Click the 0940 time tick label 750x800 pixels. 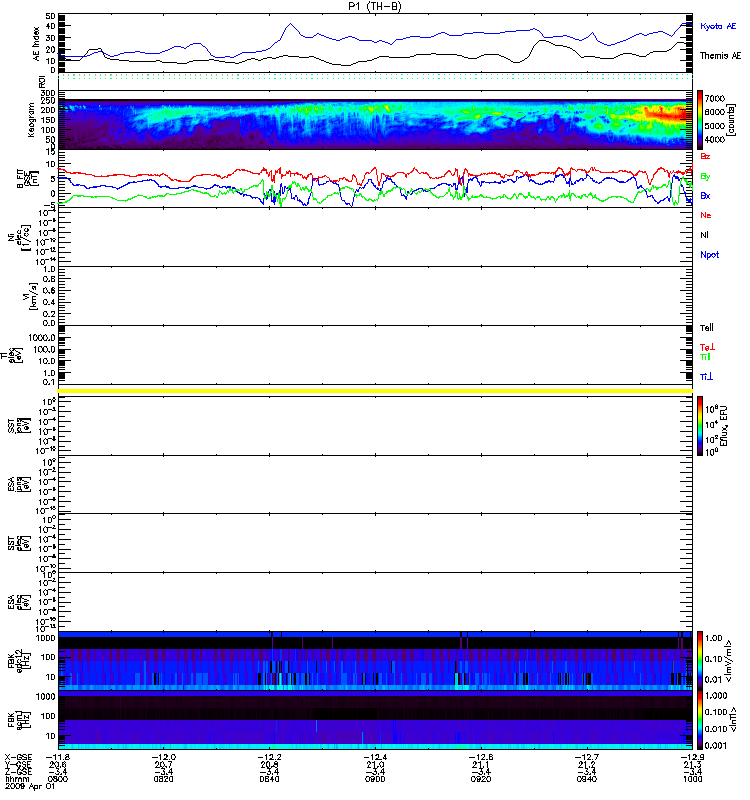(586, 779)
